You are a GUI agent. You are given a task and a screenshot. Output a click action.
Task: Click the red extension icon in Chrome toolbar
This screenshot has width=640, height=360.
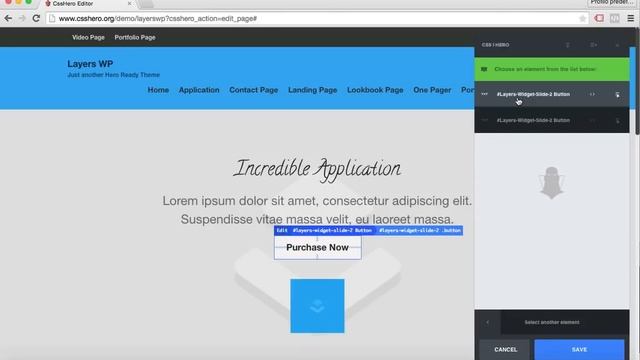click(599, 18)
